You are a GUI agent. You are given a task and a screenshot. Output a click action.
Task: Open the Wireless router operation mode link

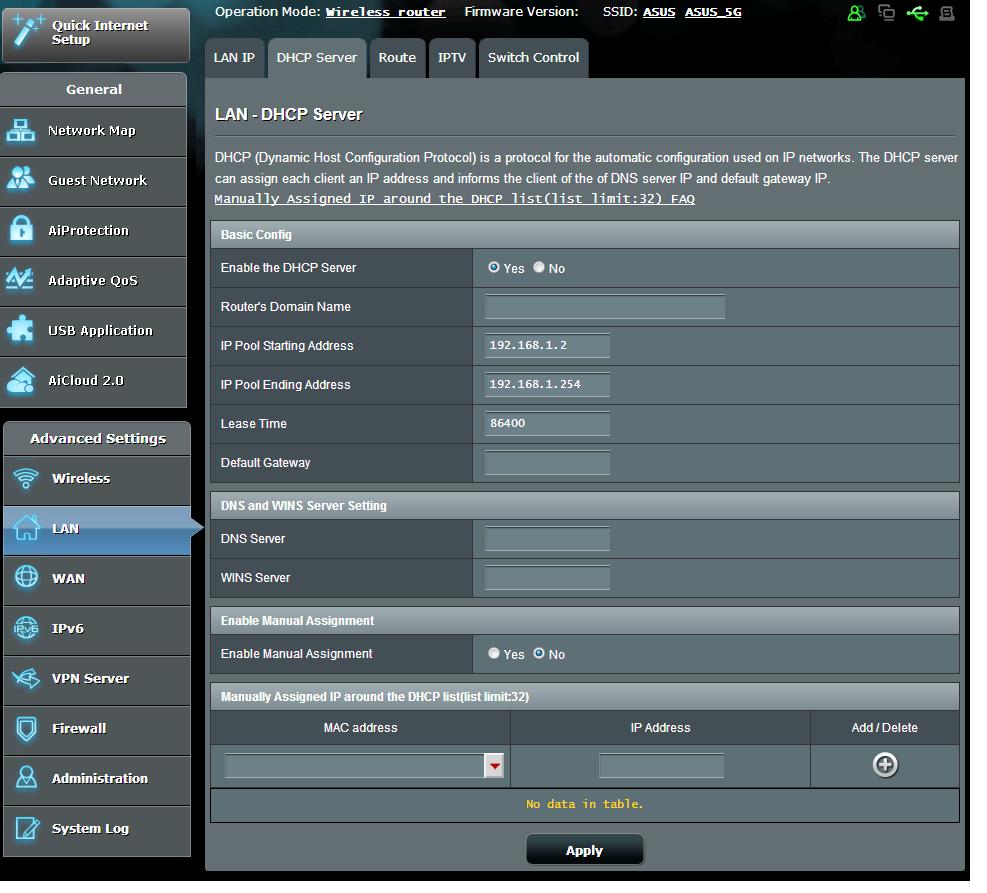386,12
